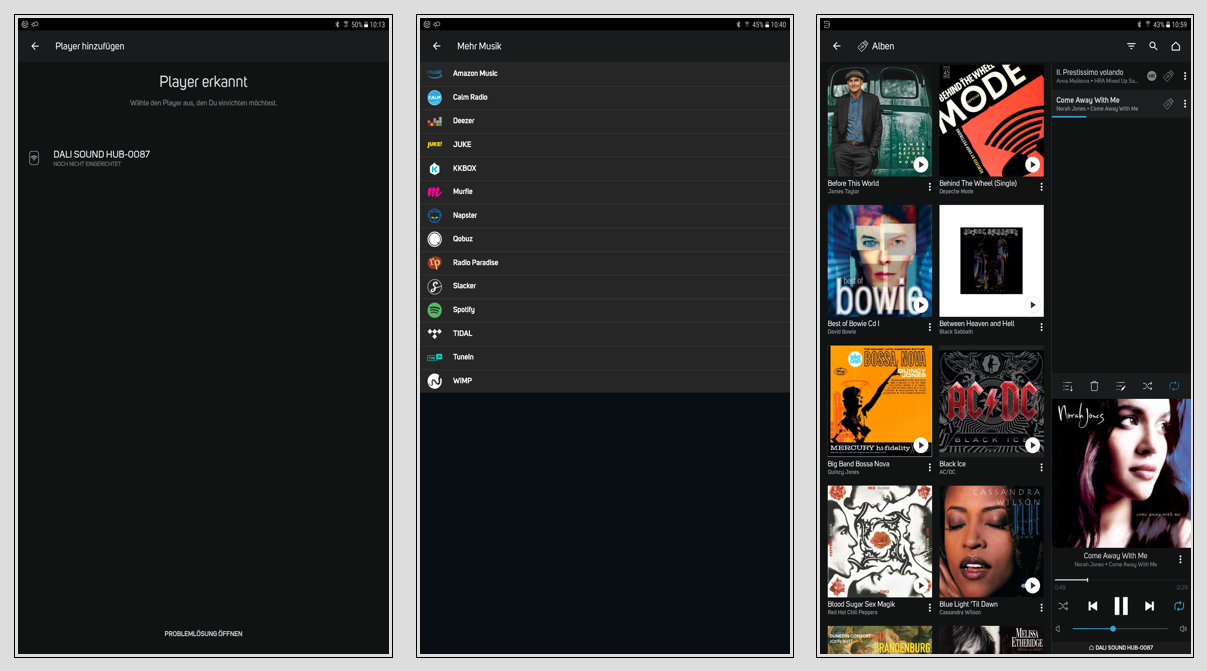Select Murfie service

605,192
